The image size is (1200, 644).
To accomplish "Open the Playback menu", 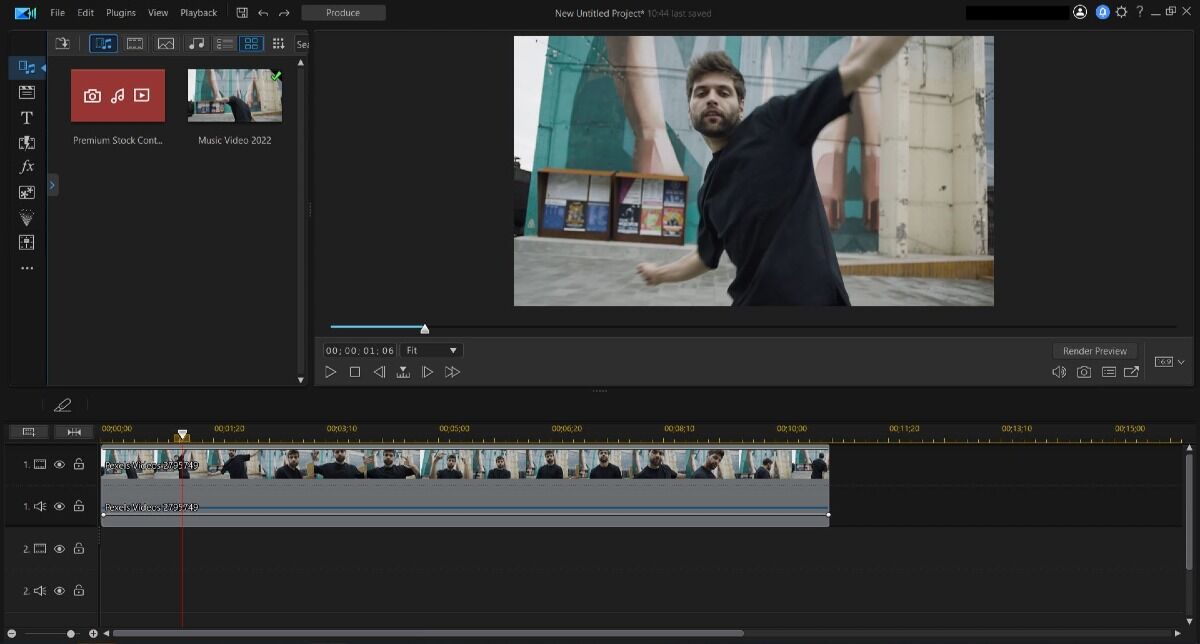I will click(198, 13).
